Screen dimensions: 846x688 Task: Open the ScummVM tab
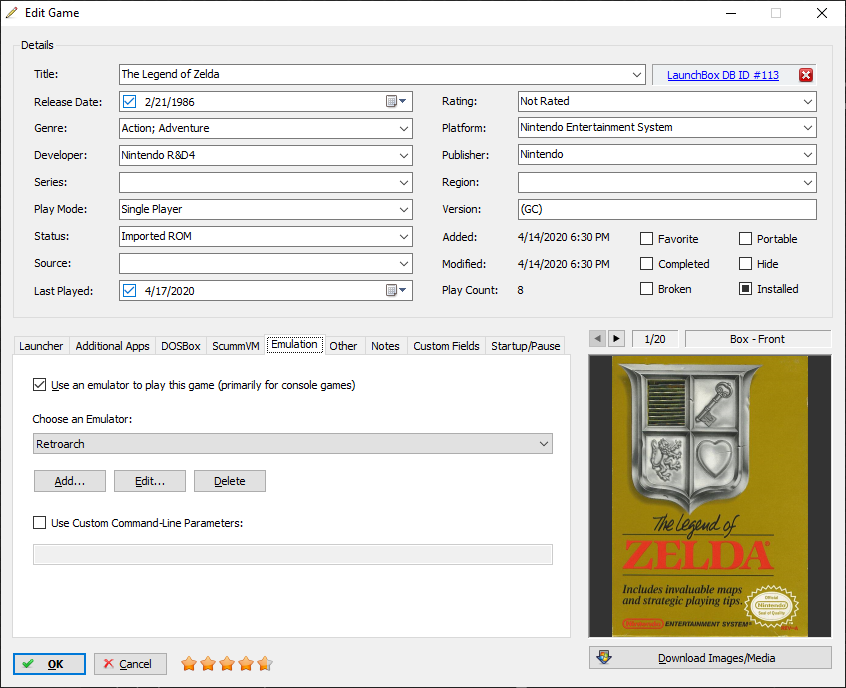tap(236, 346)
